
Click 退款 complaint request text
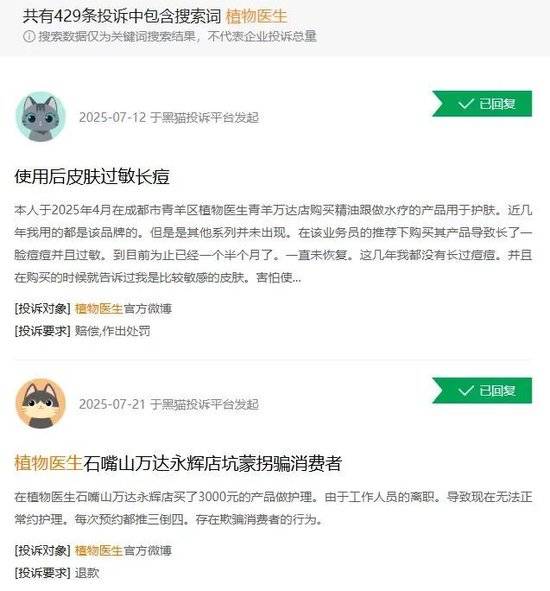[87, 573]
